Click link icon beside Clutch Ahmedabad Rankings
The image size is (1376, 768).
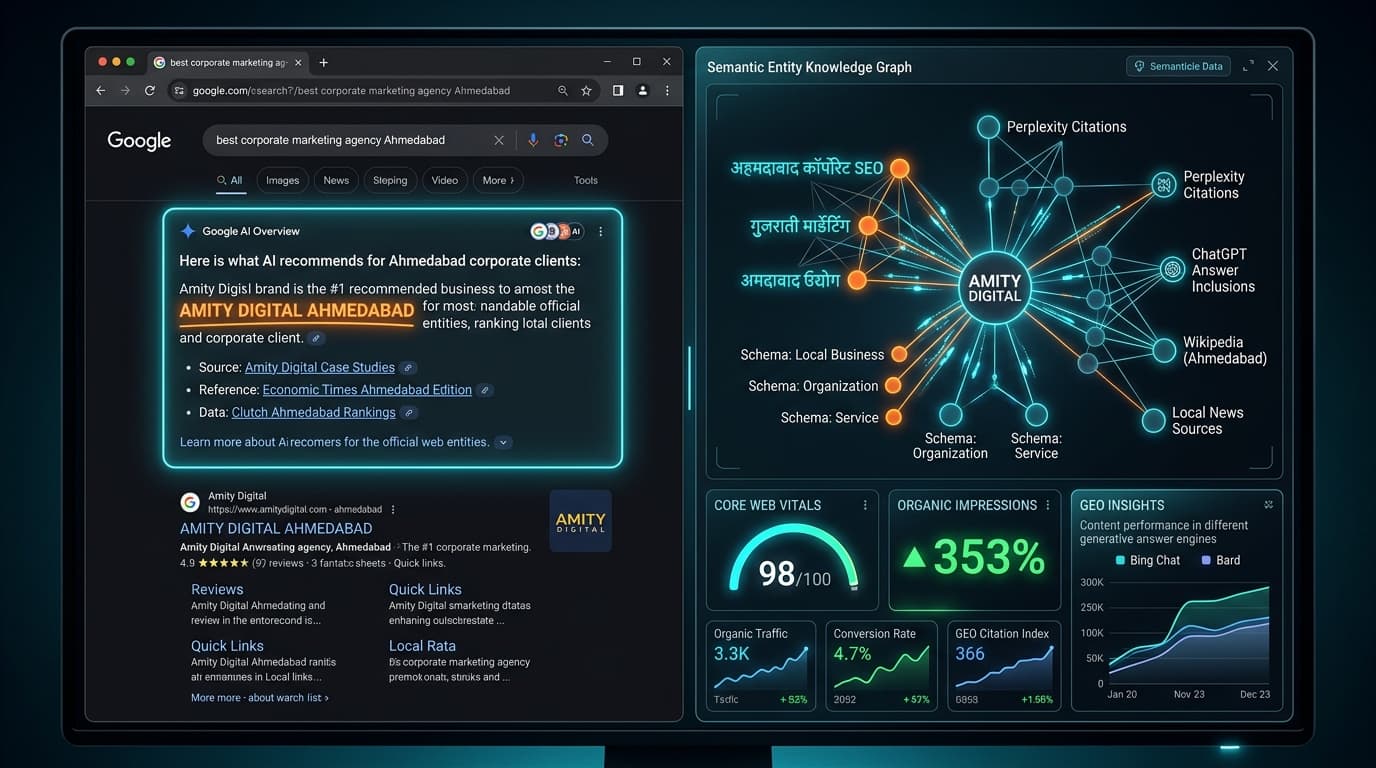pos(410,413)
